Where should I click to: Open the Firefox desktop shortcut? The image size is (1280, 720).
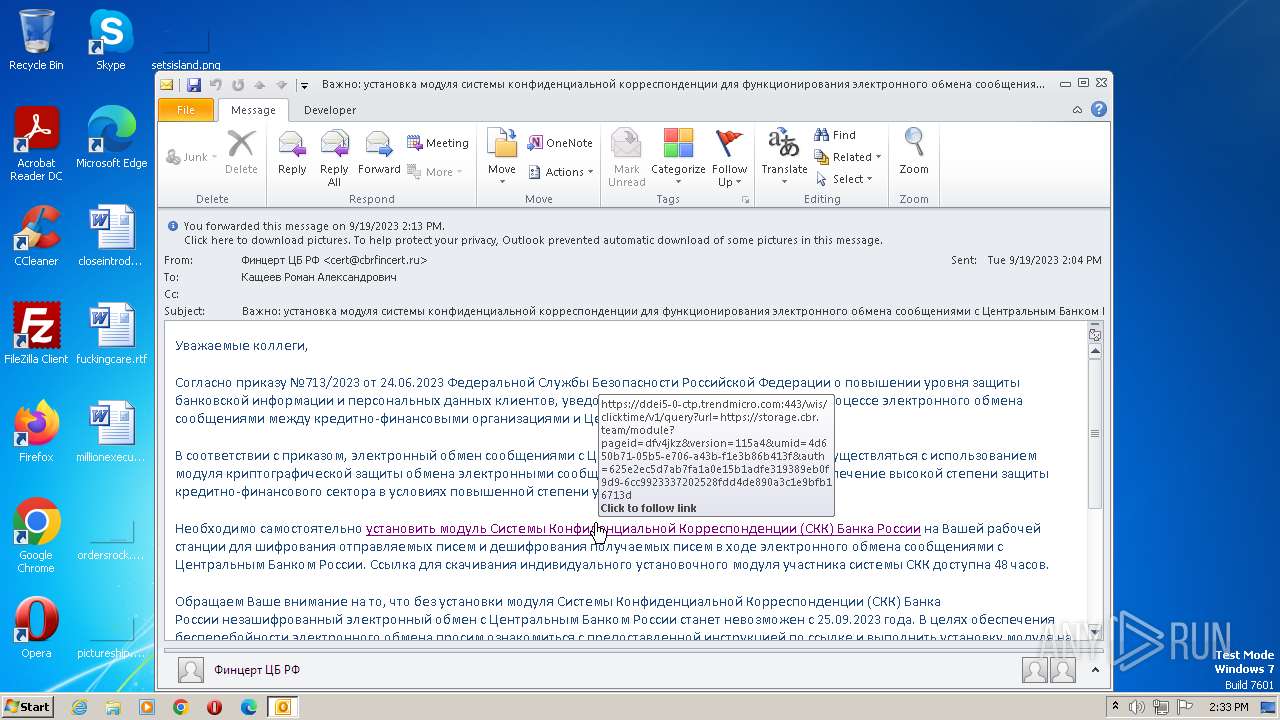pos(36,431)
